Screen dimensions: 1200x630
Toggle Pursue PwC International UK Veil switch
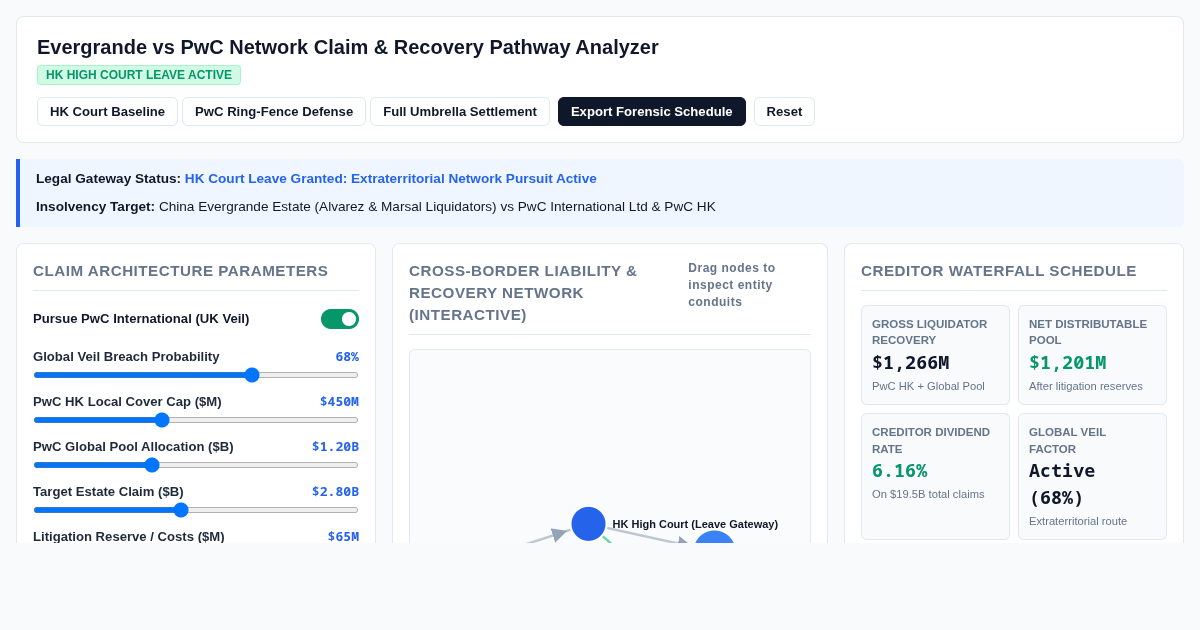pos(340,319)
